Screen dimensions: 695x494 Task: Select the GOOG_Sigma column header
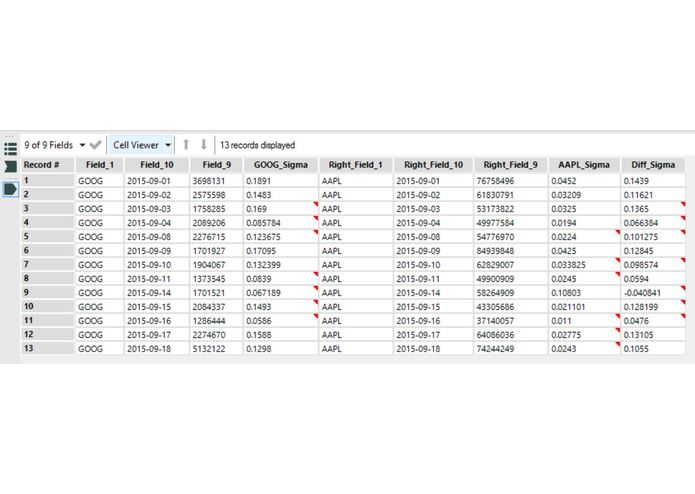281,165
